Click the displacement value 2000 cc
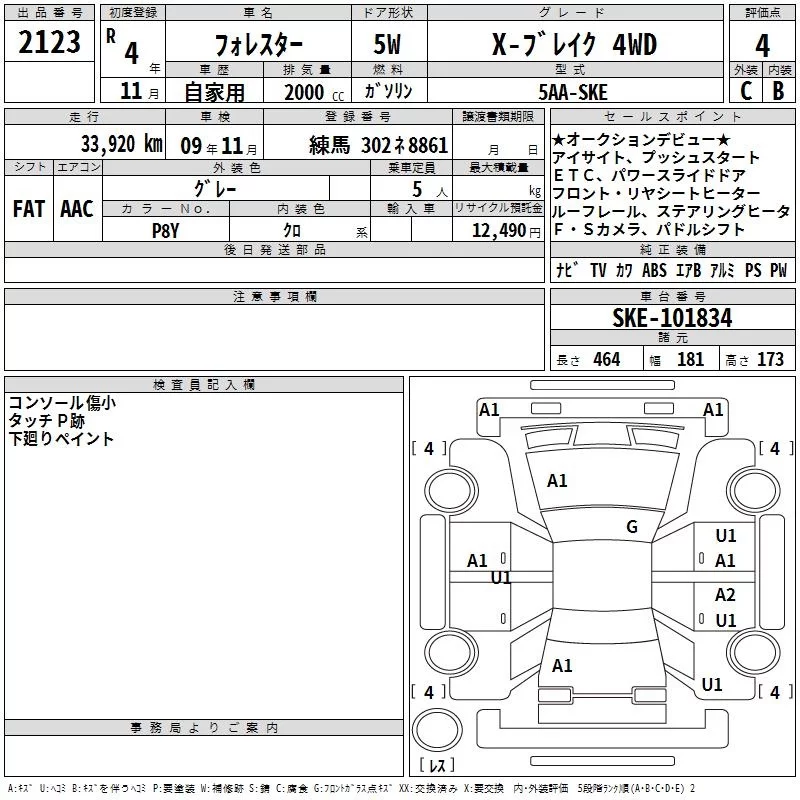Image resolution: width=800 pixels, height=800 pixels. tap(314, 92)
